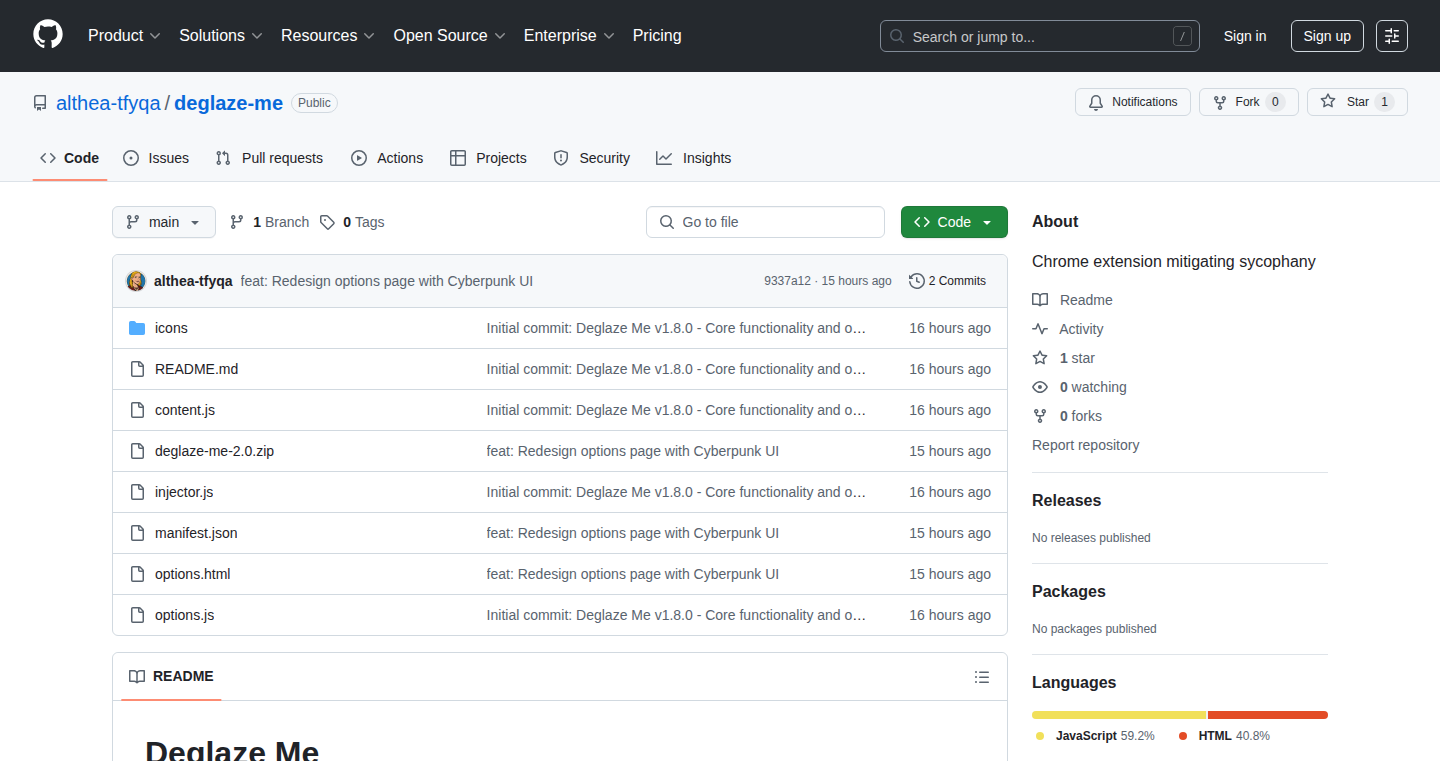Click the Sign in link
This screenshot has width=1440, height=761.
(1245, 36)
